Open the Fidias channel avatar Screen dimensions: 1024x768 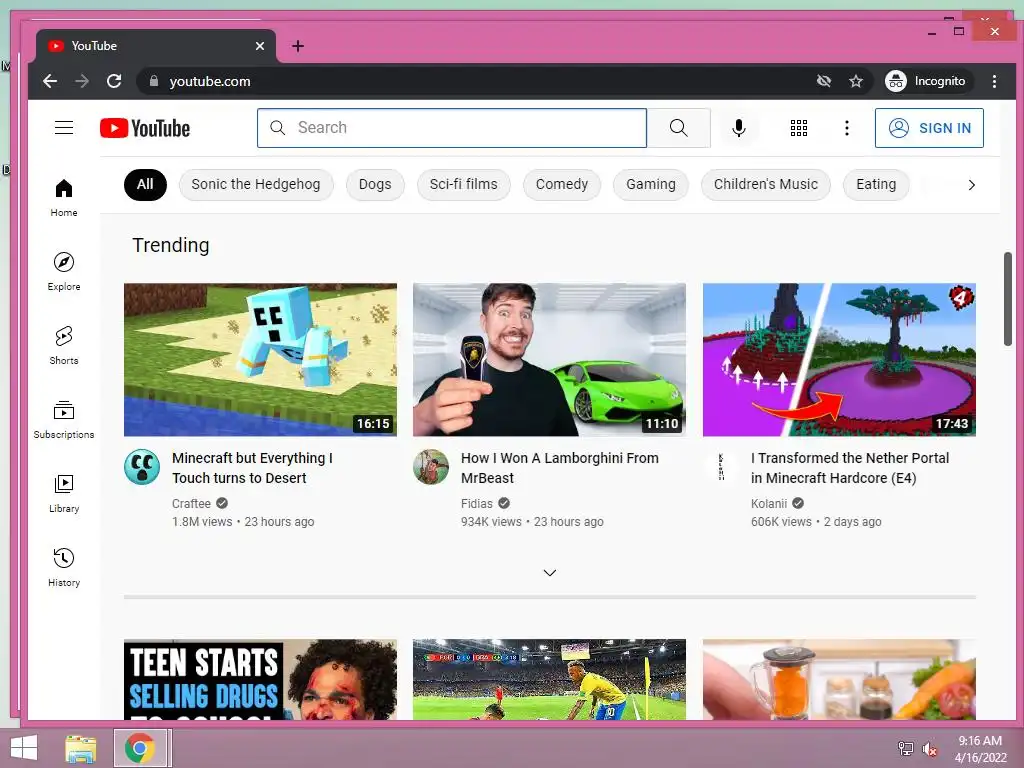pyautogui.click(x=431, y=467)
